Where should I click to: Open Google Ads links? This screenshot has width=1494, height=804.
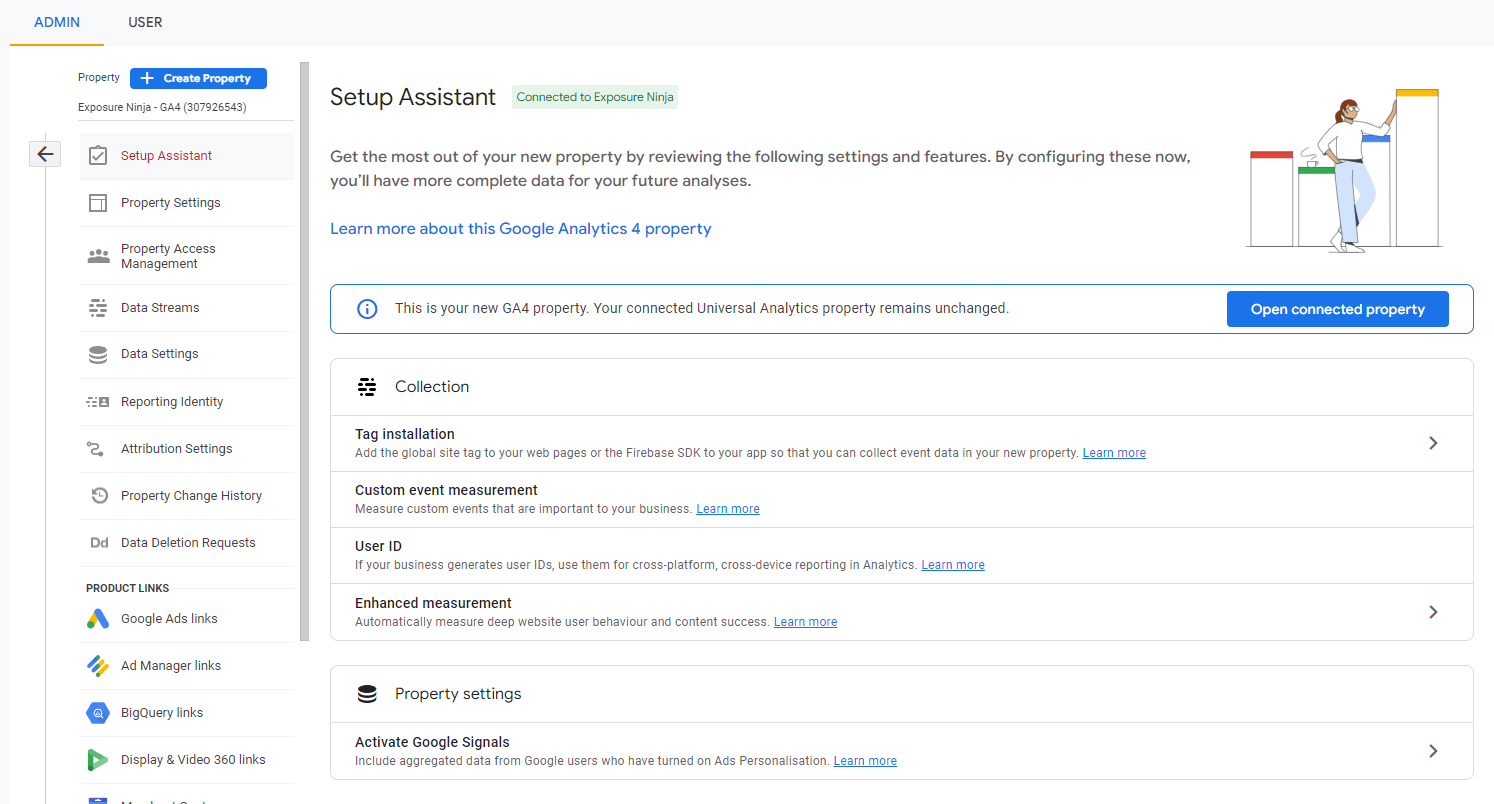click(187, 619)
